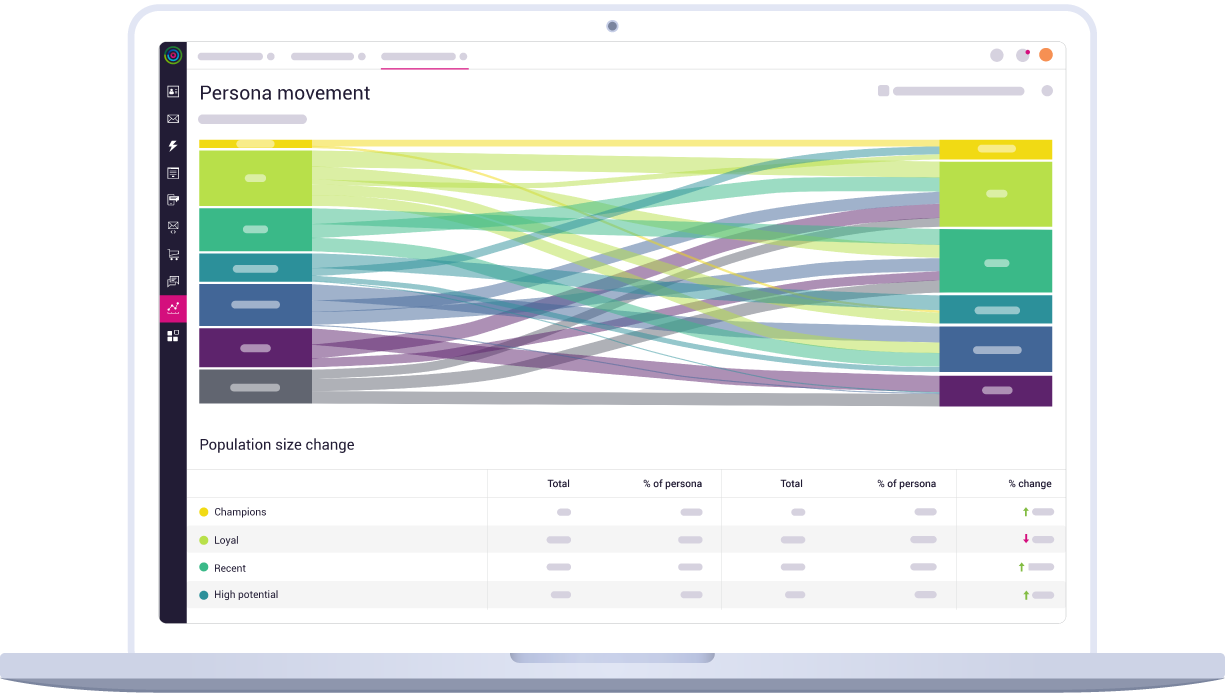Click the orange user avatar

(x=1046, y=55)
